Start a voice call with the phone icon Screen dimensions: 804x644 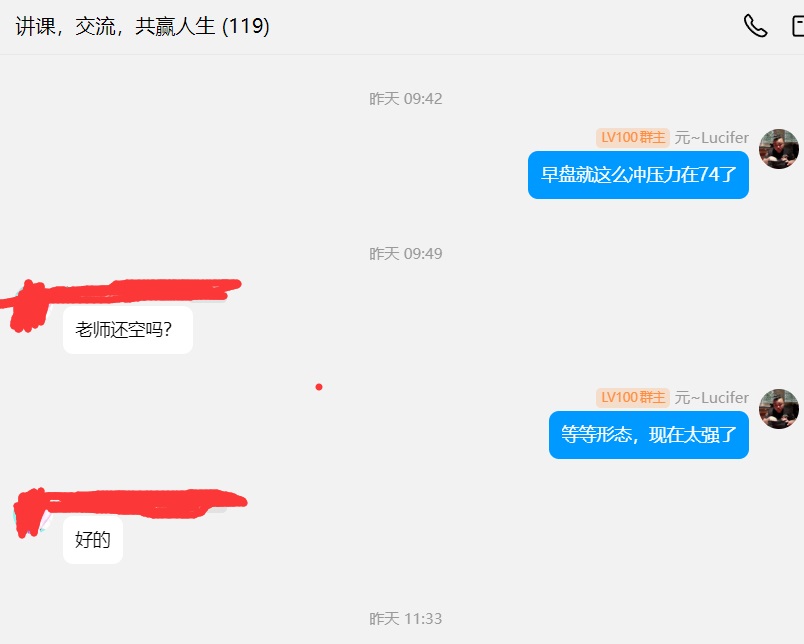pos(755,26)
